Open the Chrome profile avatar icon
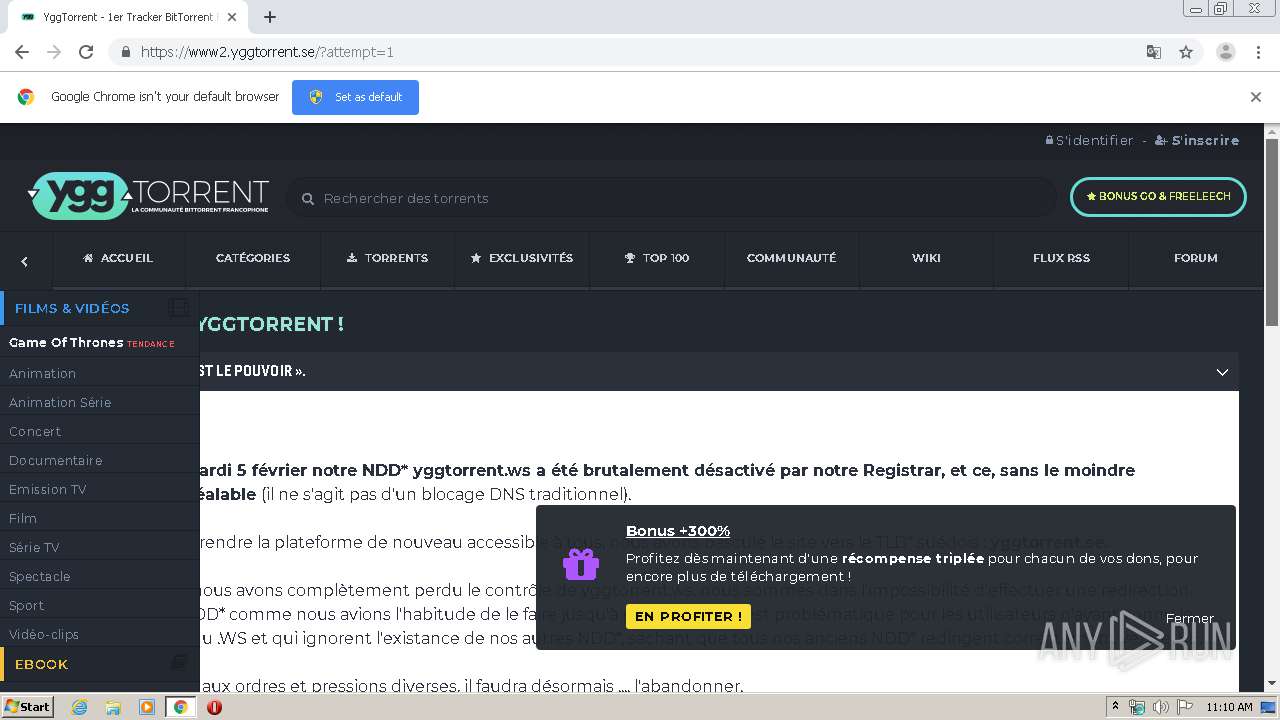Viewport: 1280px width, 720px height. (1225, 52)
